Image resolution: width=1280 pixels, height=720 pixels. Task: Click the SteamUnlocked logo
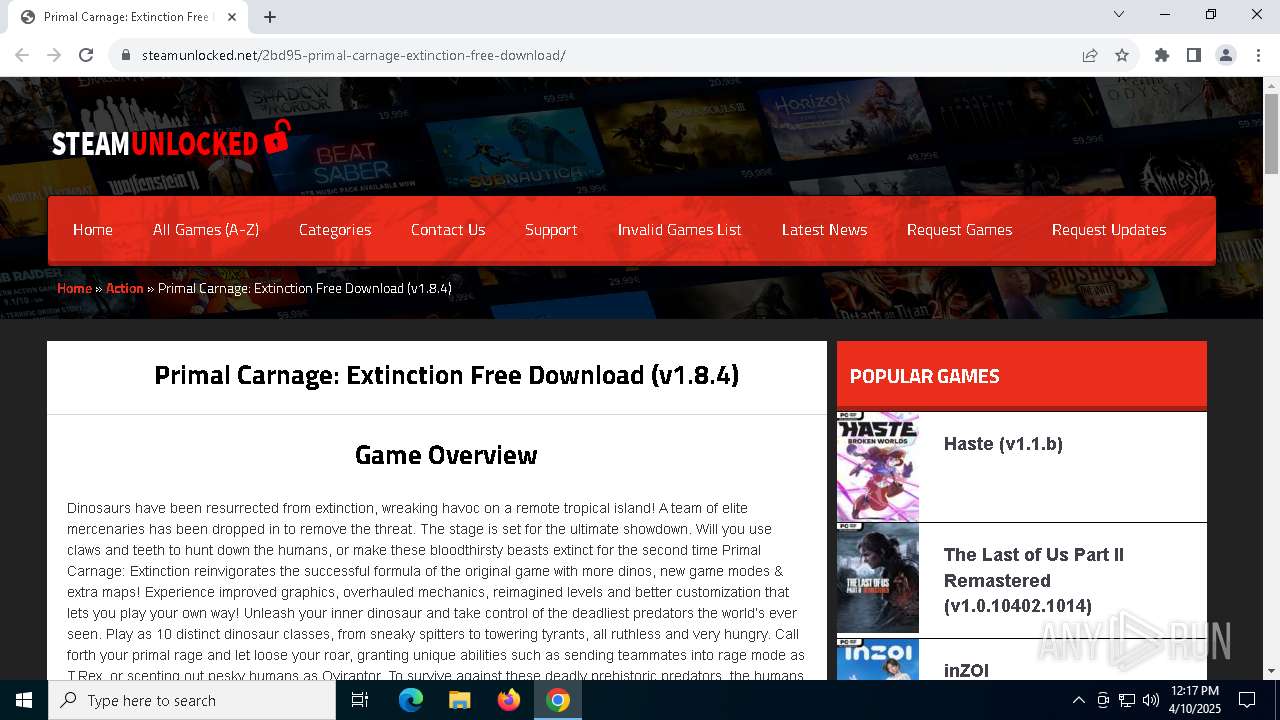tap(171, 140)
